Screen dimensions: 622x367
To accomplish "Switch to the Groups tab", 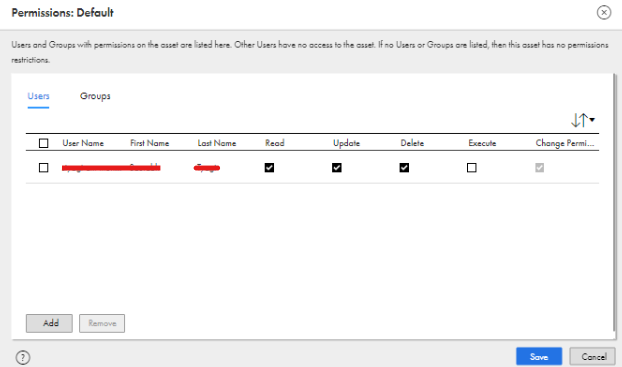I will 95,96.
